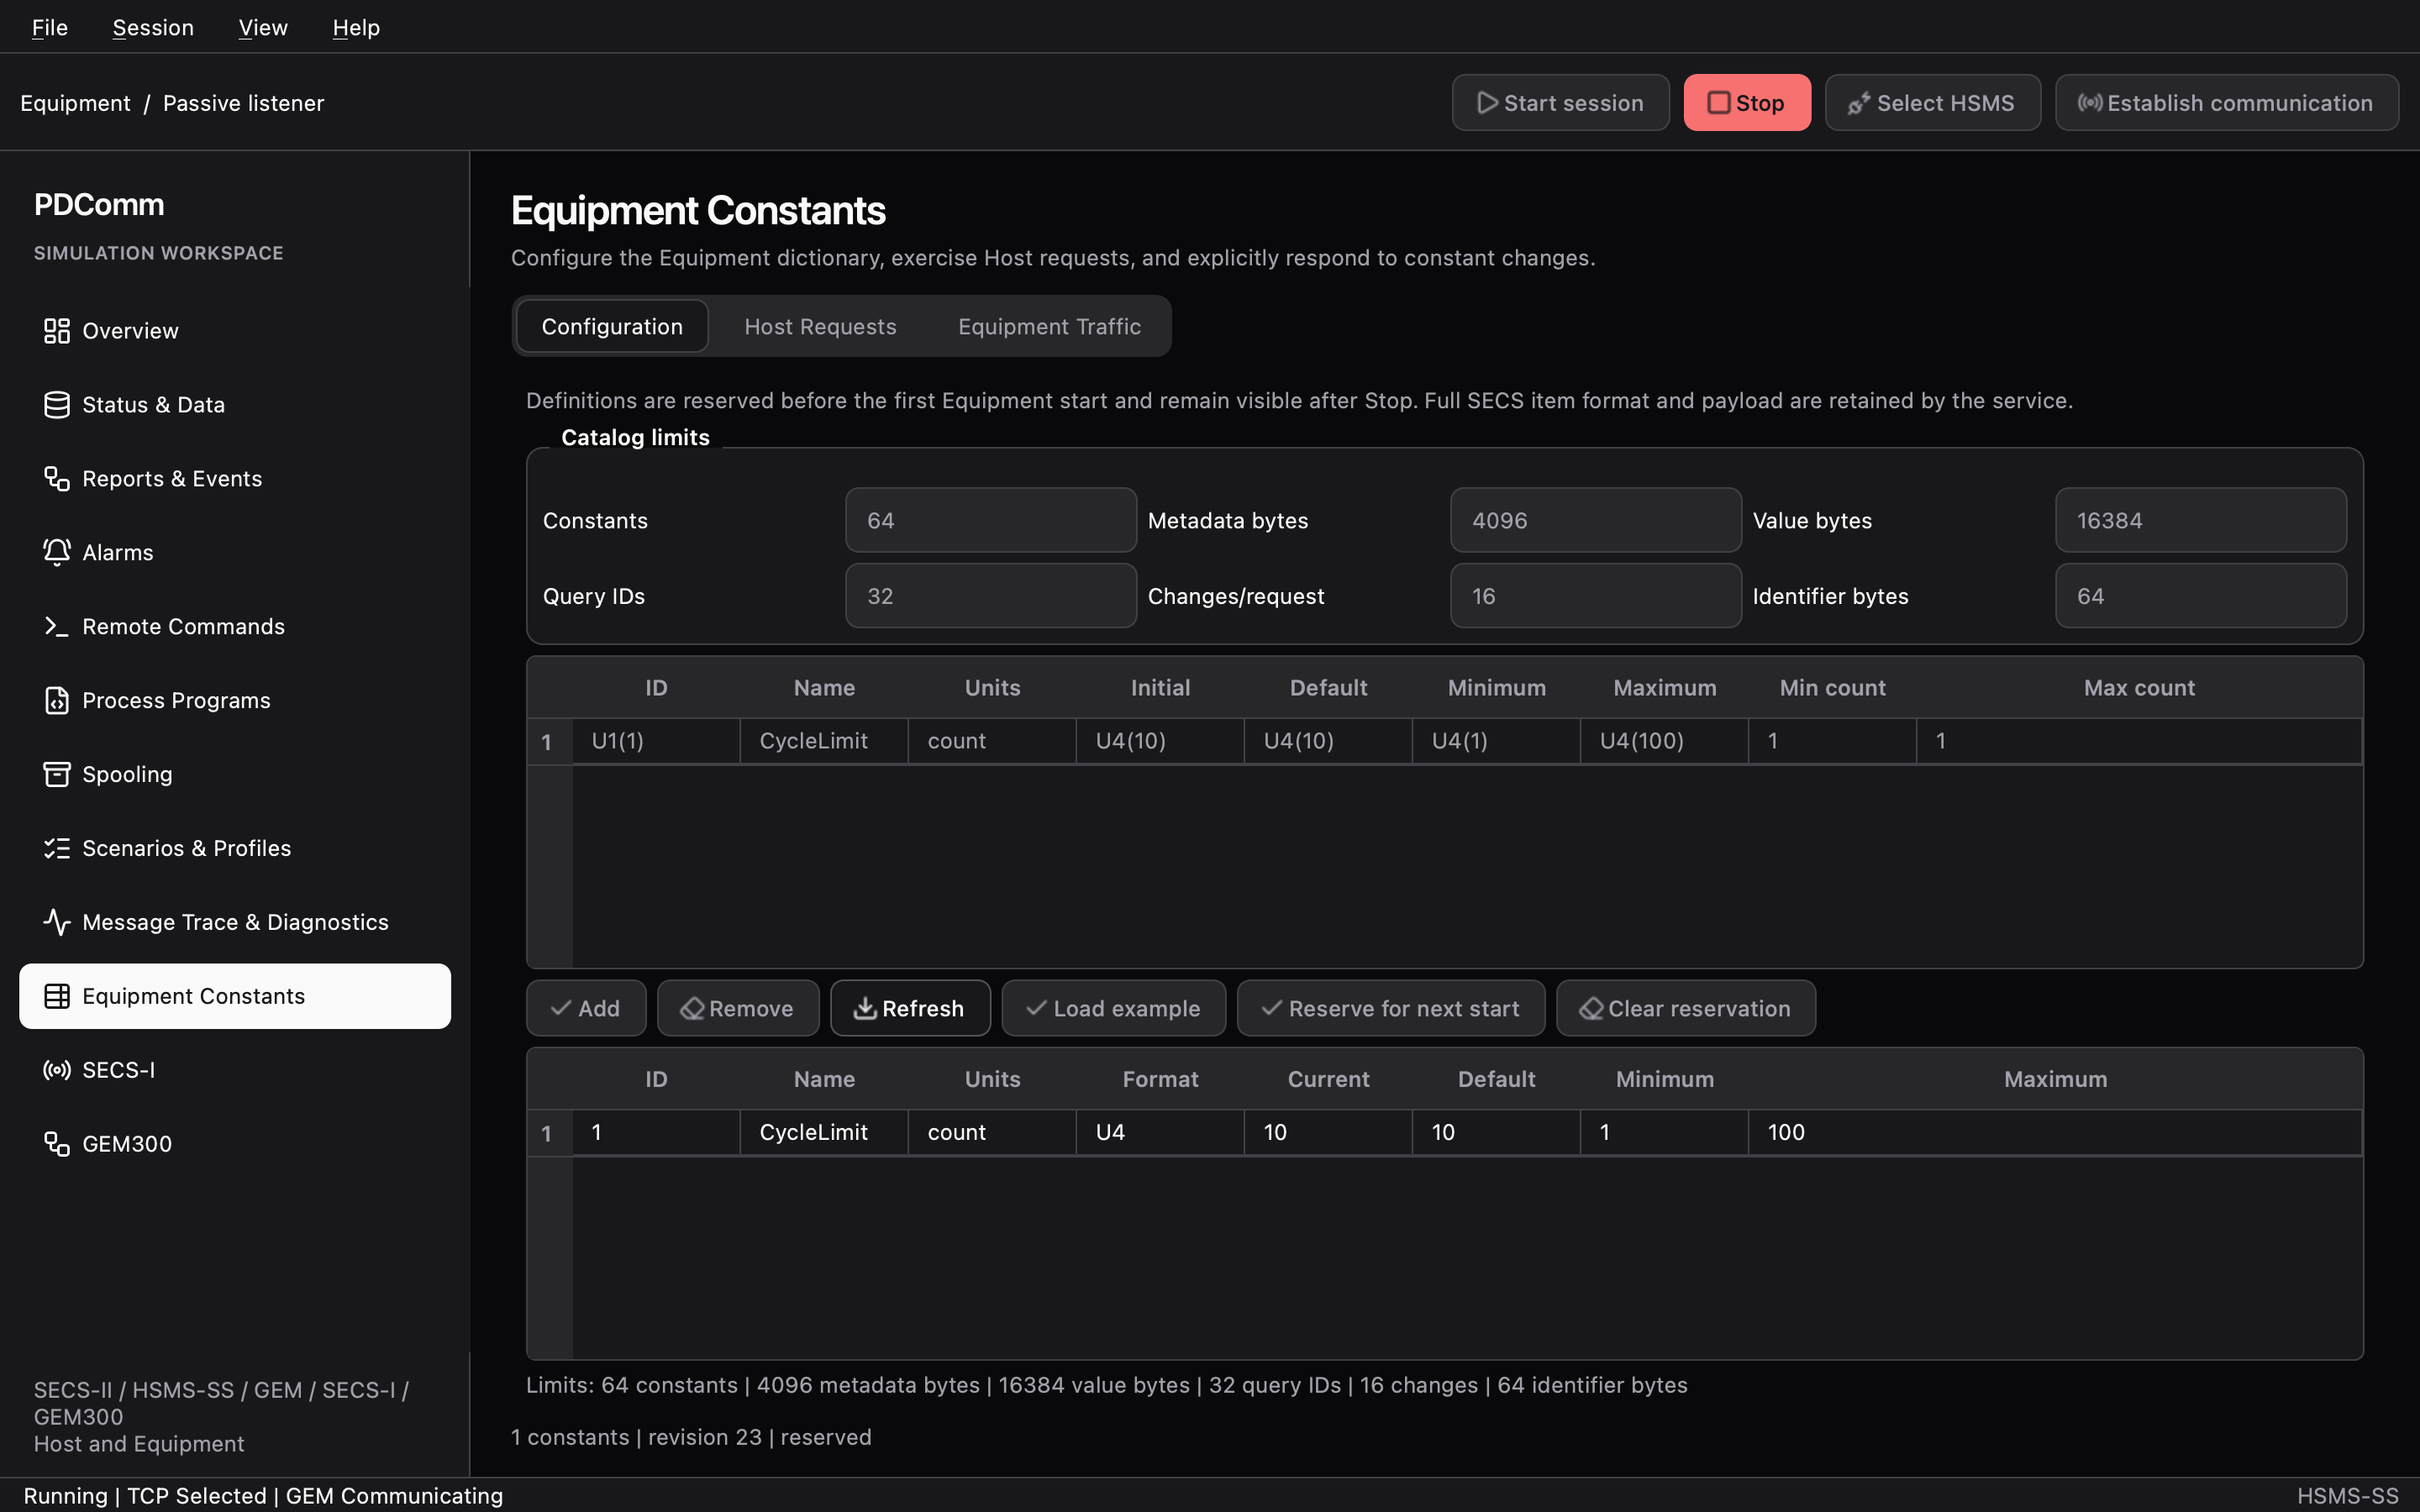The image size is (2420, 1512).
Task: Click the Refresh button
Action: click(x=910, y=1008)
